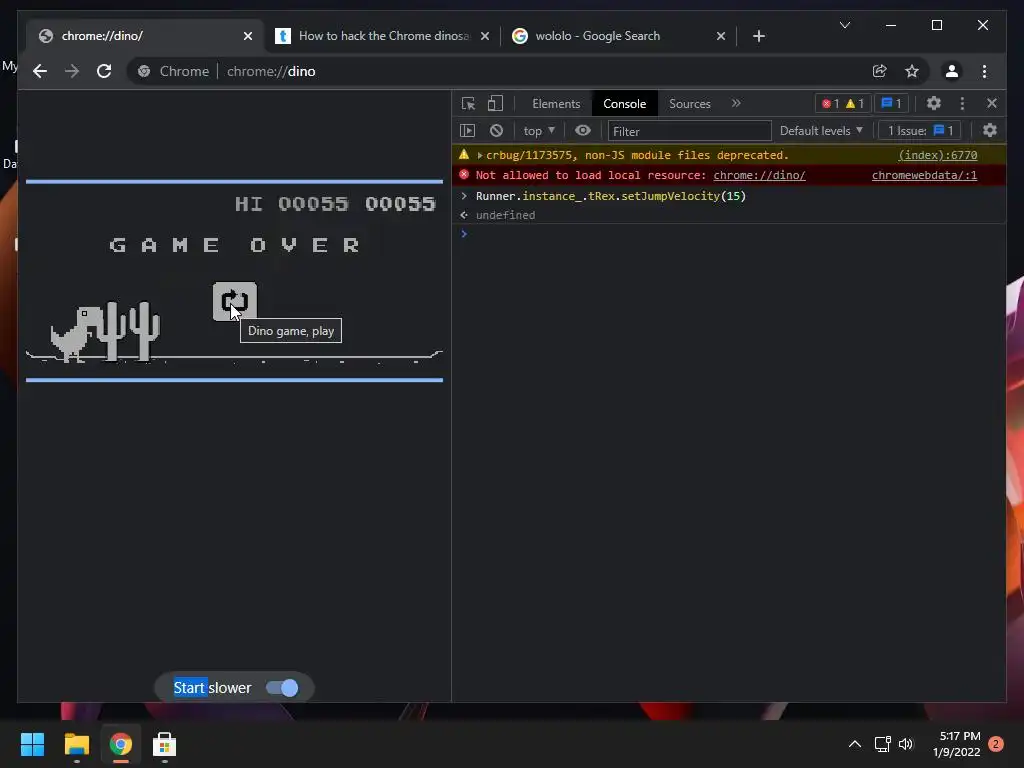Open the chrome://dino/ link in error
The height and width of the screenshot is (768, 1024).
click(x=759, y=175)
